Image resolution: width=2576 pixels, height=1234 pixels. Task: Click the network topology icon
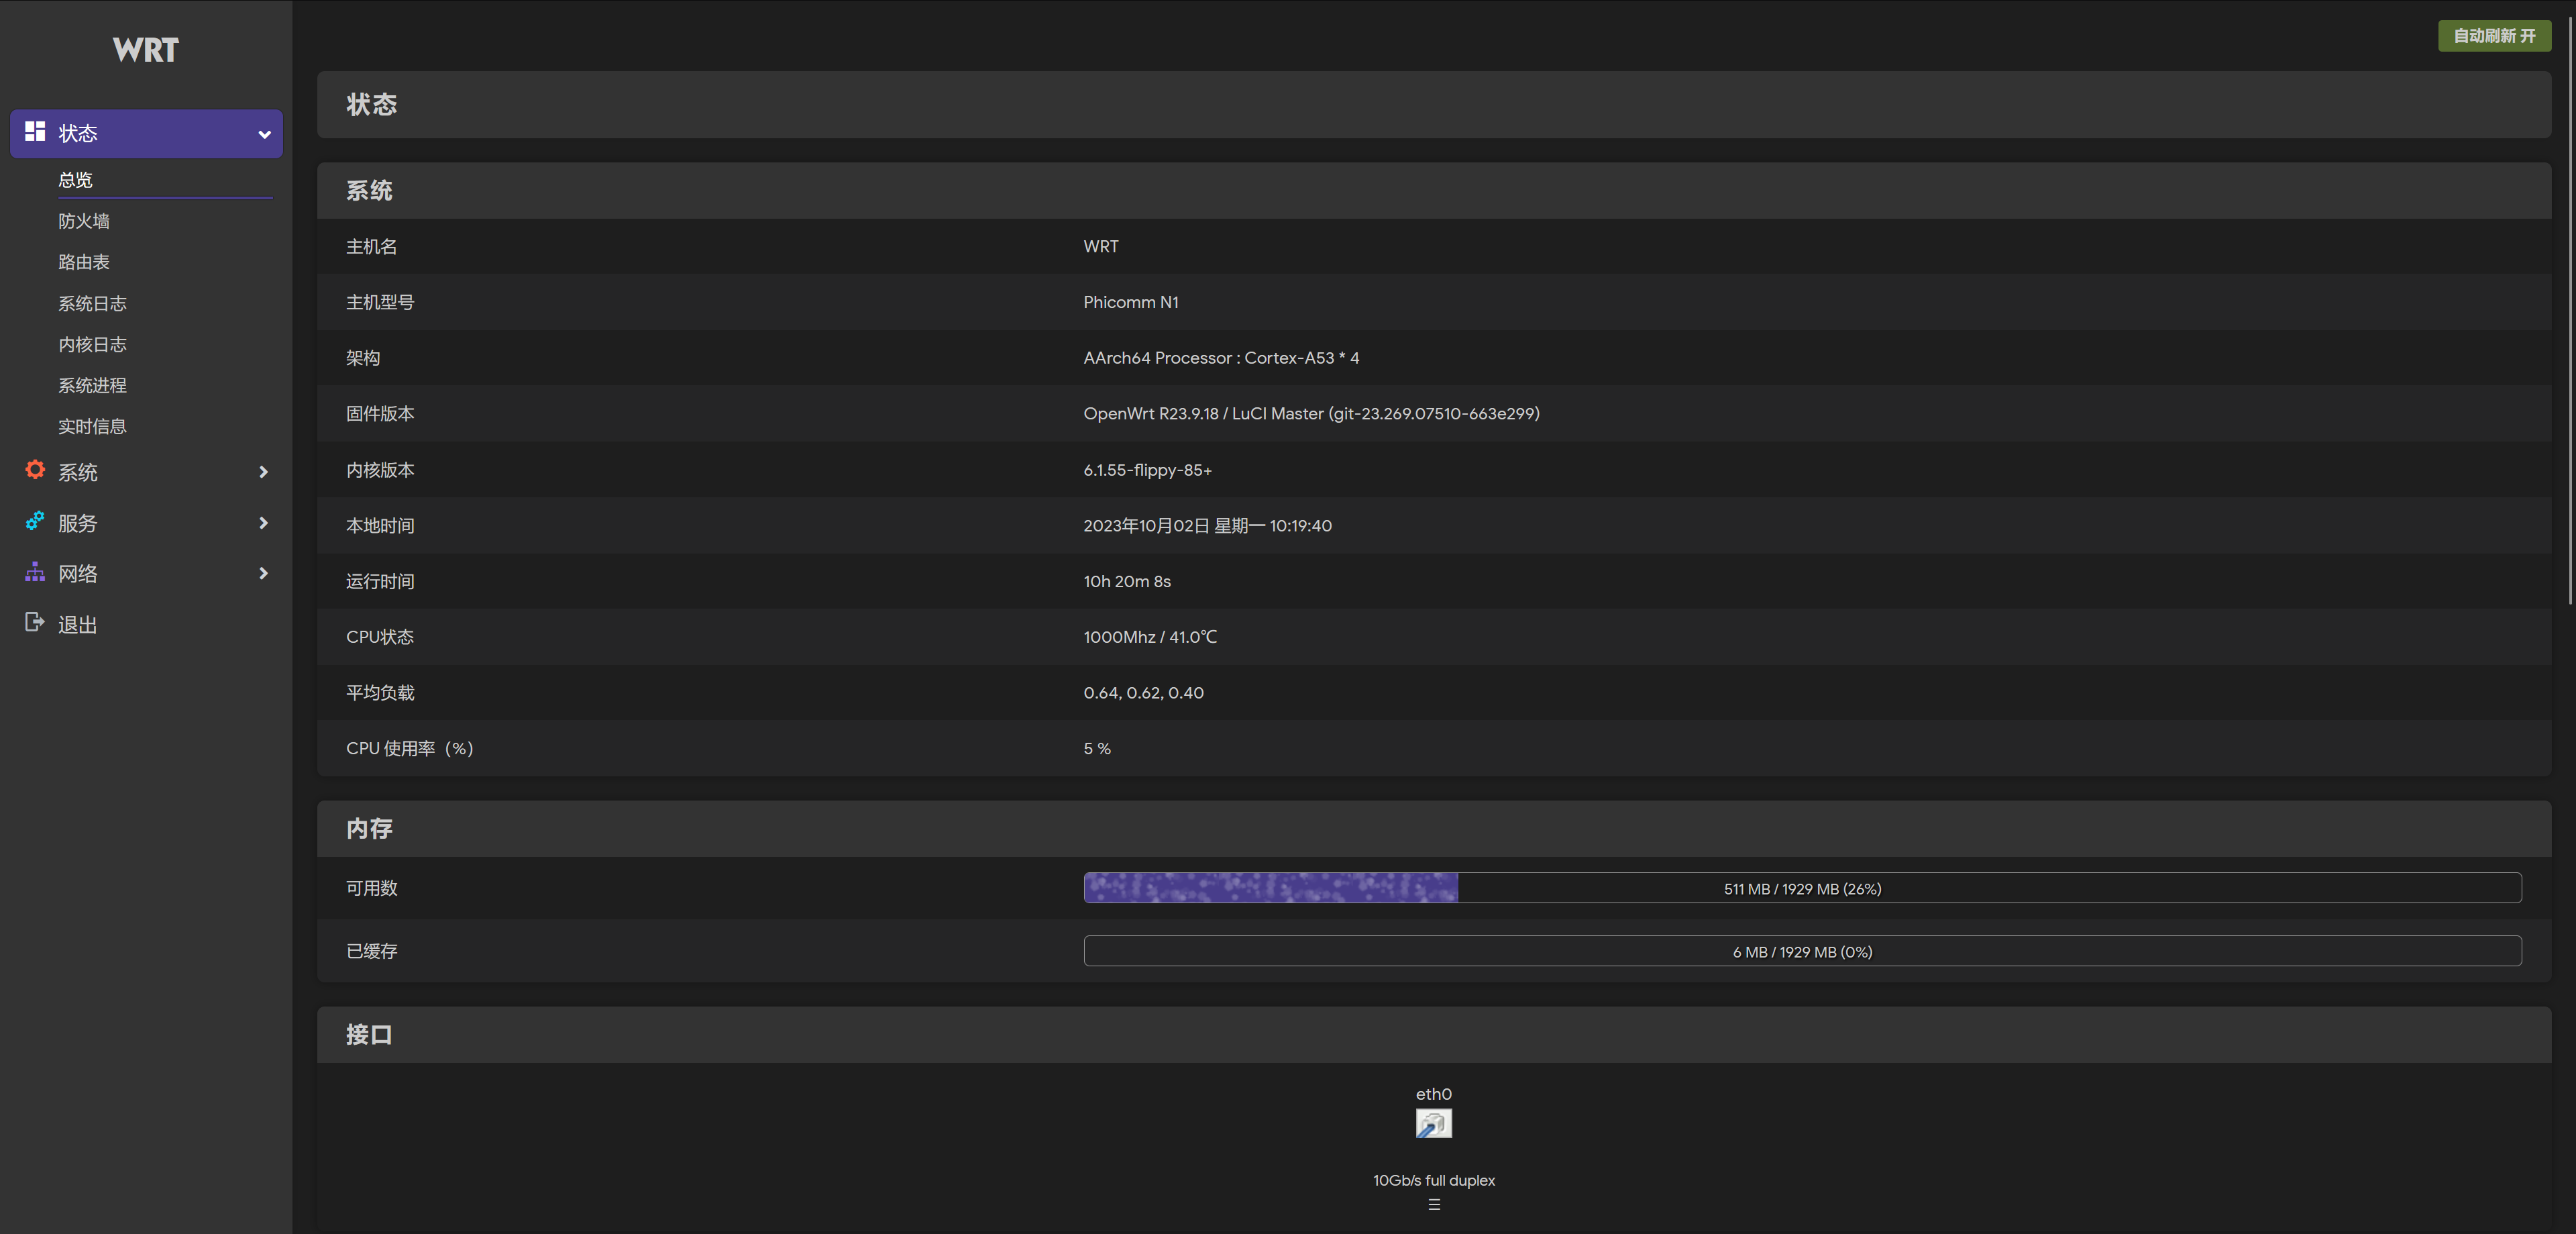pos(35,572)
